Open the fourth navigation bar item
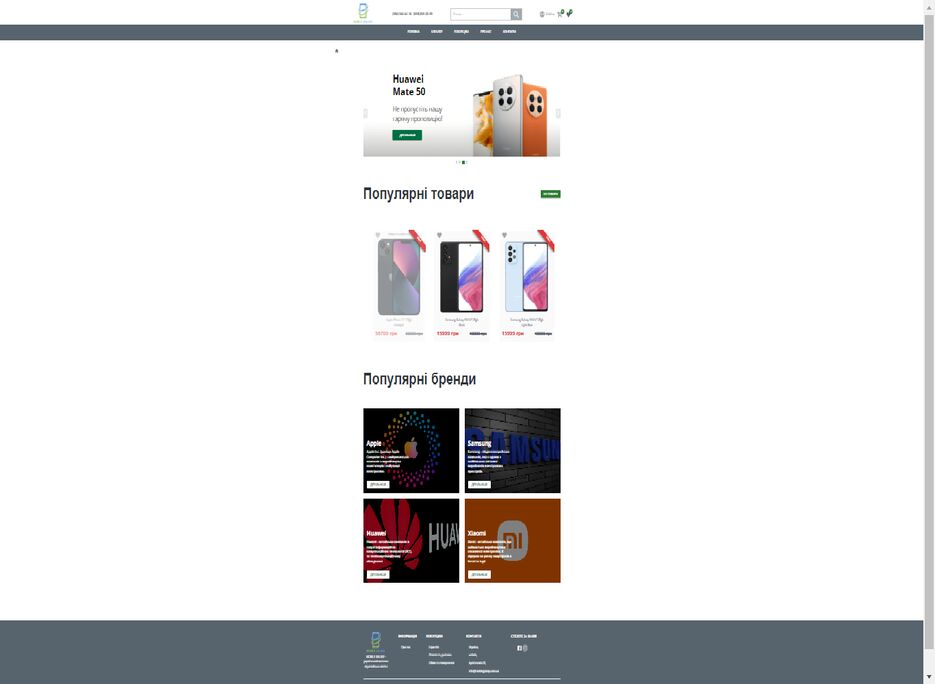Image resolution: width=935 pixels, height=684 pixels. 485,32
